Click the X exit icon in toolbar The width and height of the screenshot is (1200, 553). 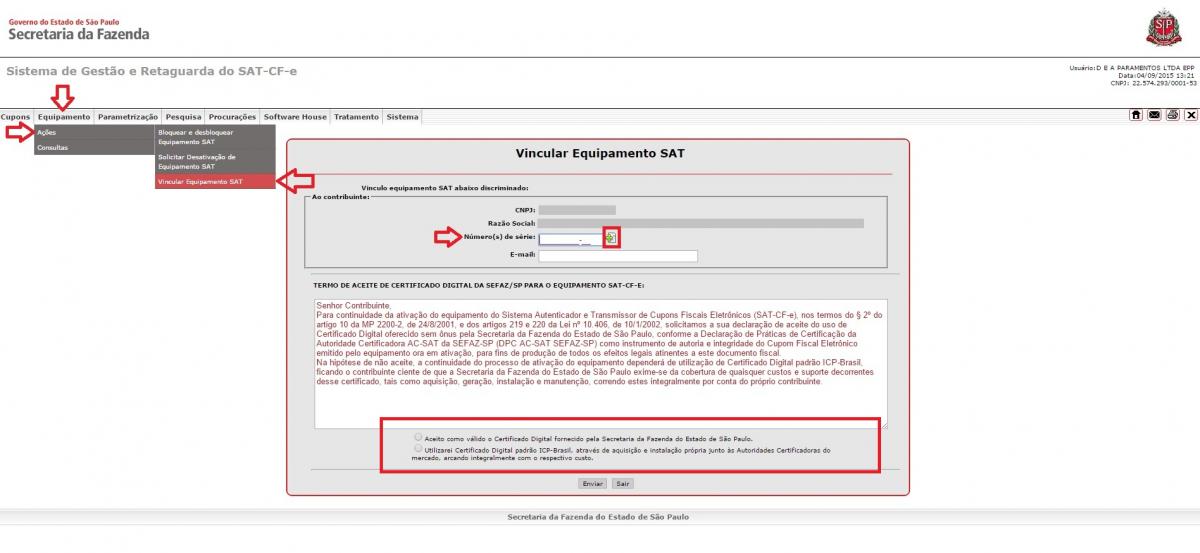(x=1191, y=116)
